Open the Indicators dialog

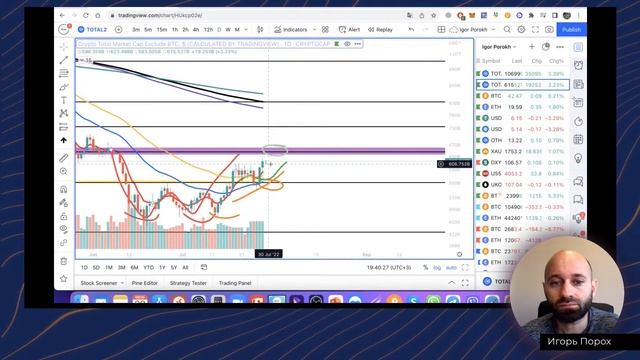point(291,29)
